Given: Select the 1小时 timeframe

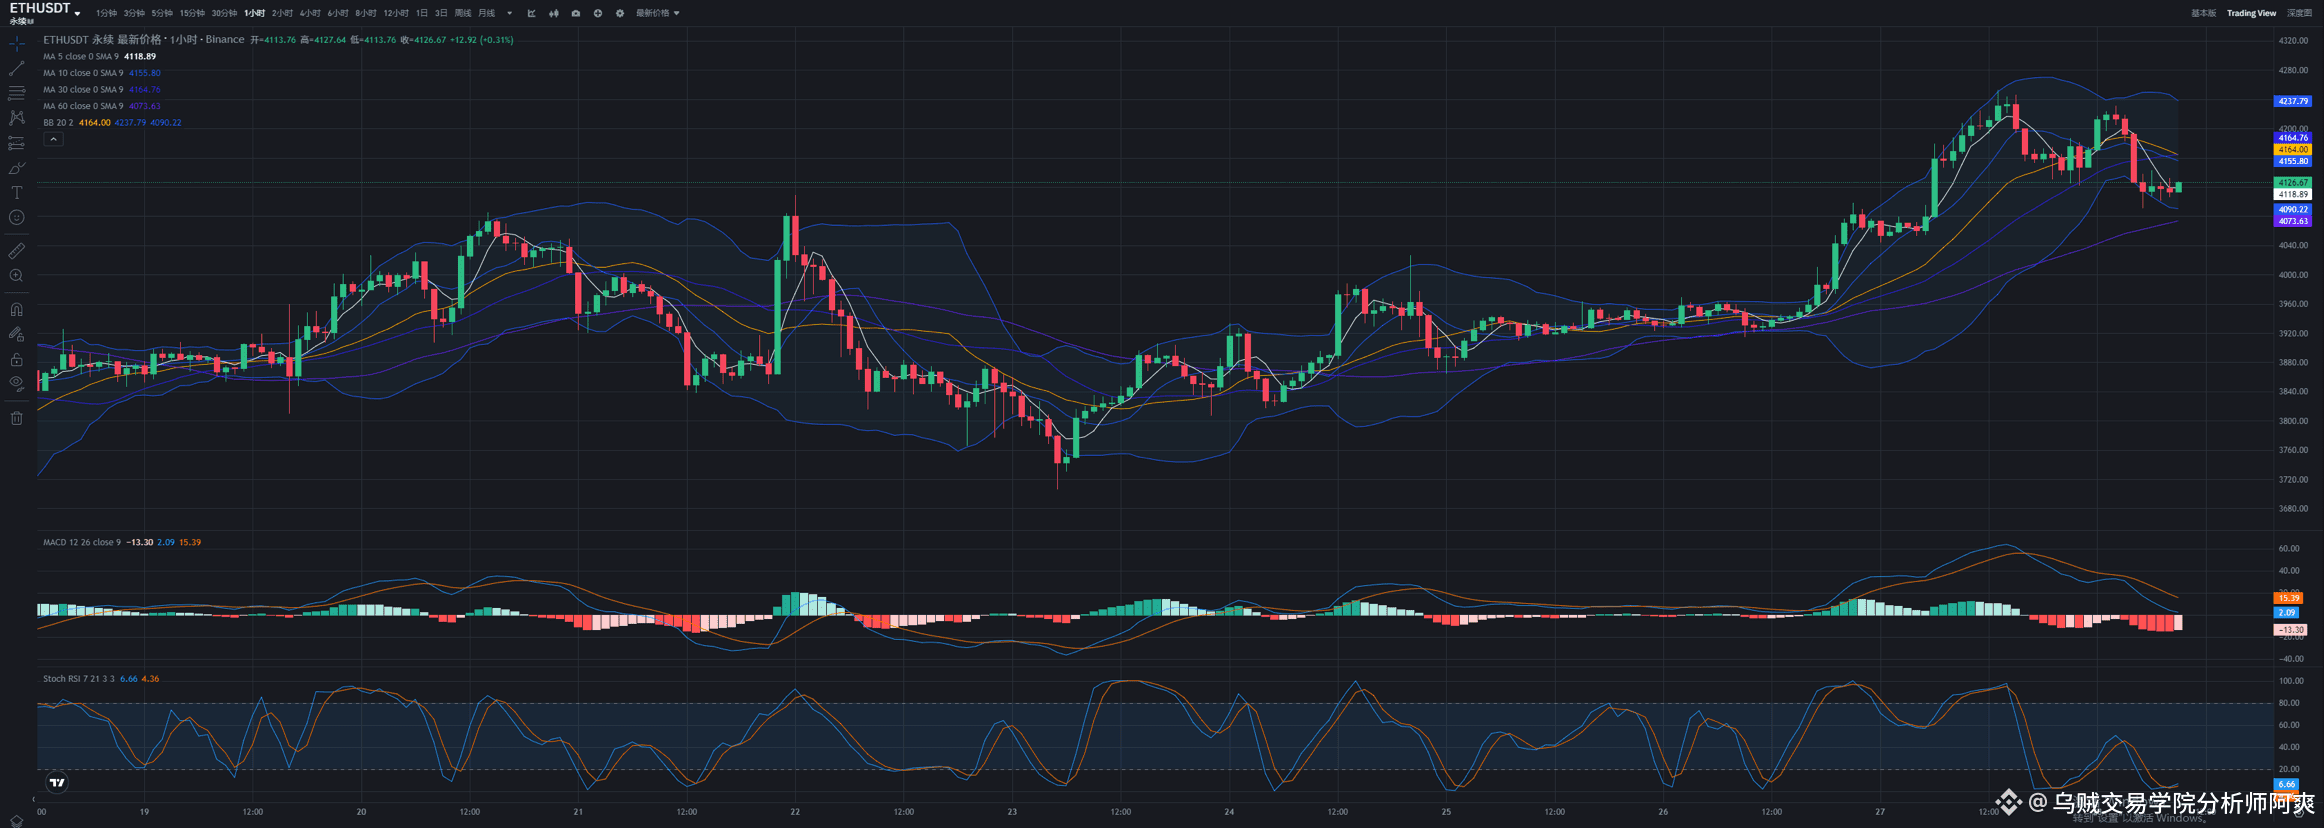Looking at the screenshot, I should [254, 13].
